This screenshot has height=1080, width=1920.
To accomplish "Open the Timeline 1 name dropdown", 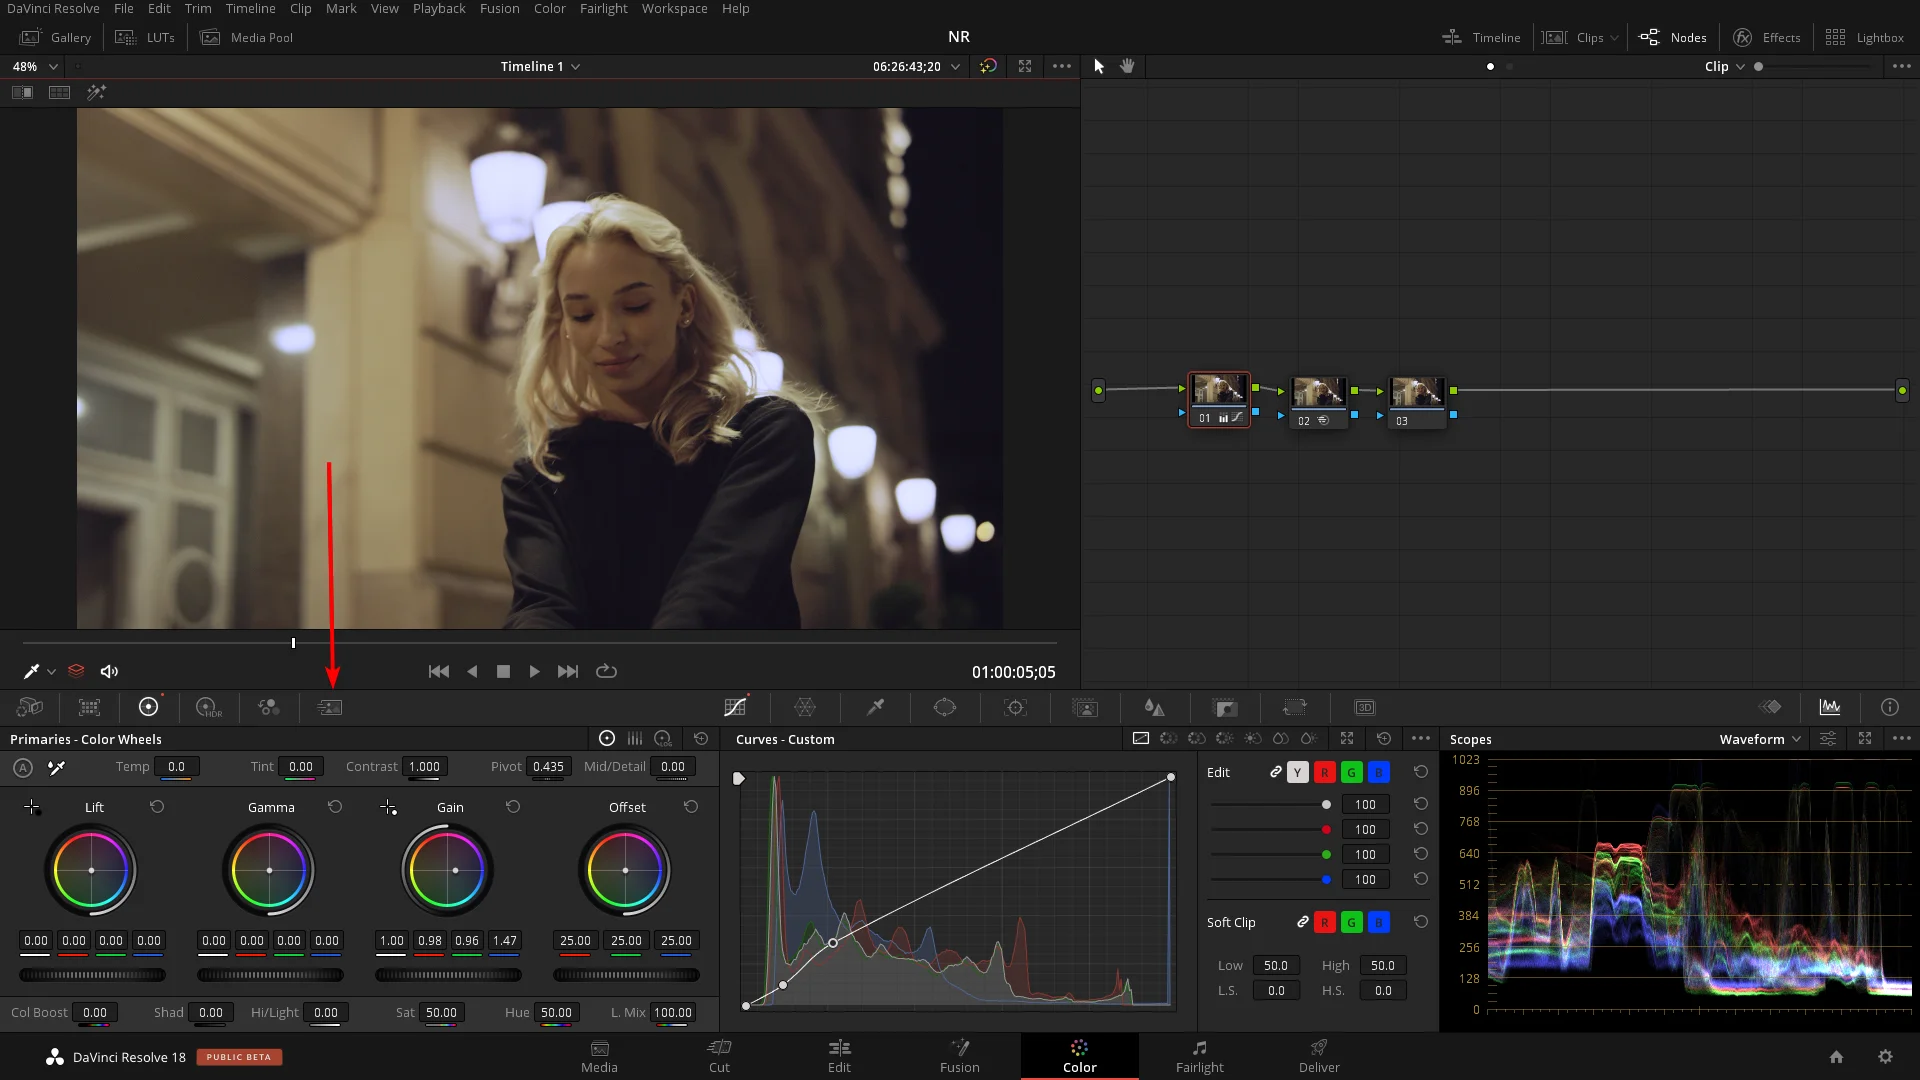I will click(540, 66).
